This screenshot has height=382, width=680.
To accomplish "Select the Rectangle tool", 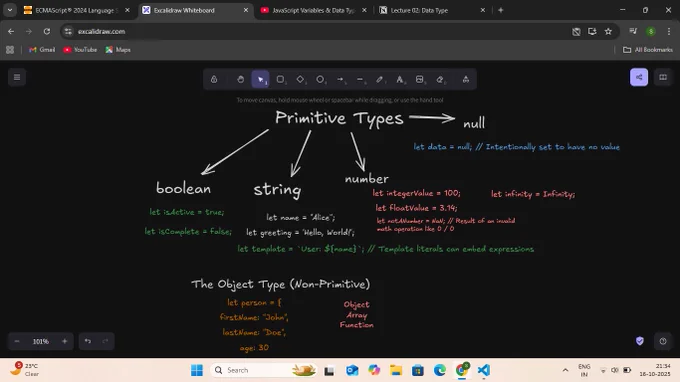I will [280, 79].
